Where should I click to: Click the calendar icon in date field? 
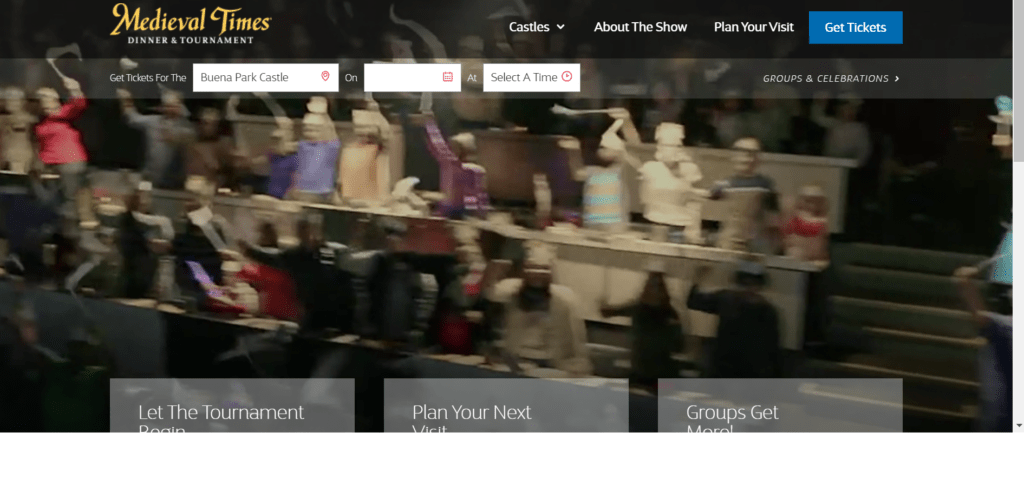(447, 77)
